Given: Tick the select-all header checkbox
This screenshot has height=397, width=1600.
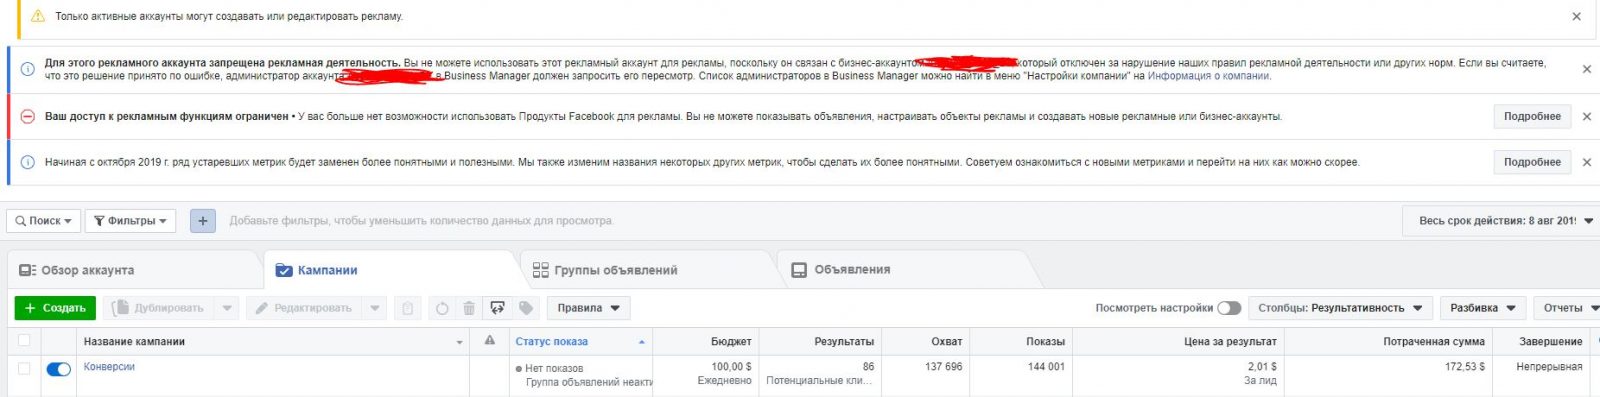Looking at the screenshot, I should click(24, 341).
